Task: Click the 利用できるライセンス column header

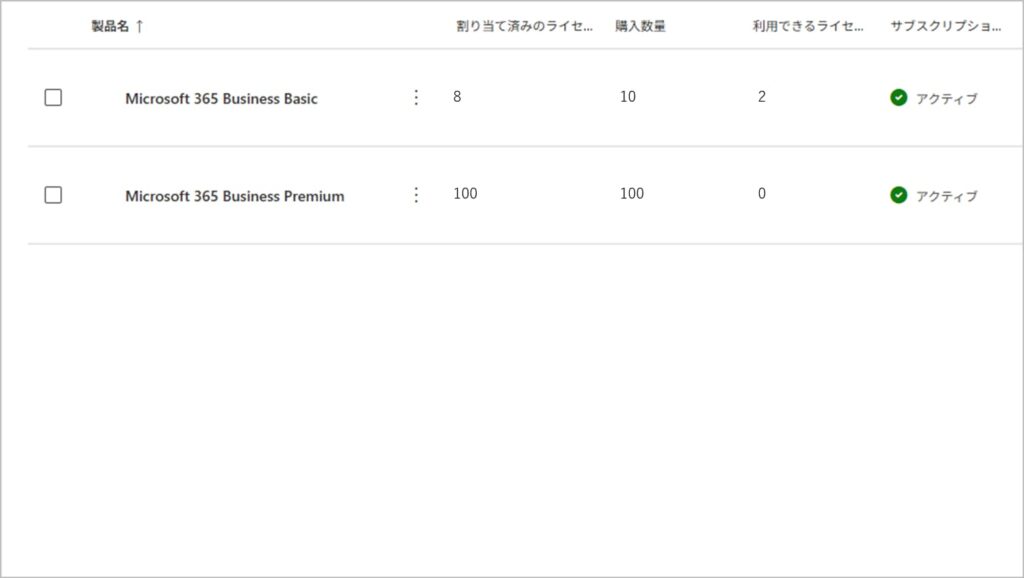Action: click(x=808, y=27)
